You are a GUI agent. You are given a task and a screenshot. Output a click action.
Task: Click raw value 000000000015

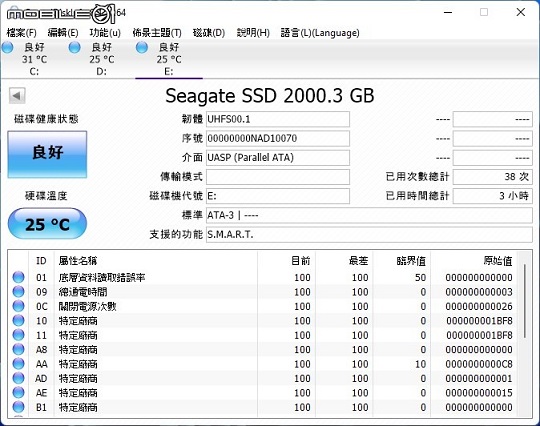[x=479, y=393]
